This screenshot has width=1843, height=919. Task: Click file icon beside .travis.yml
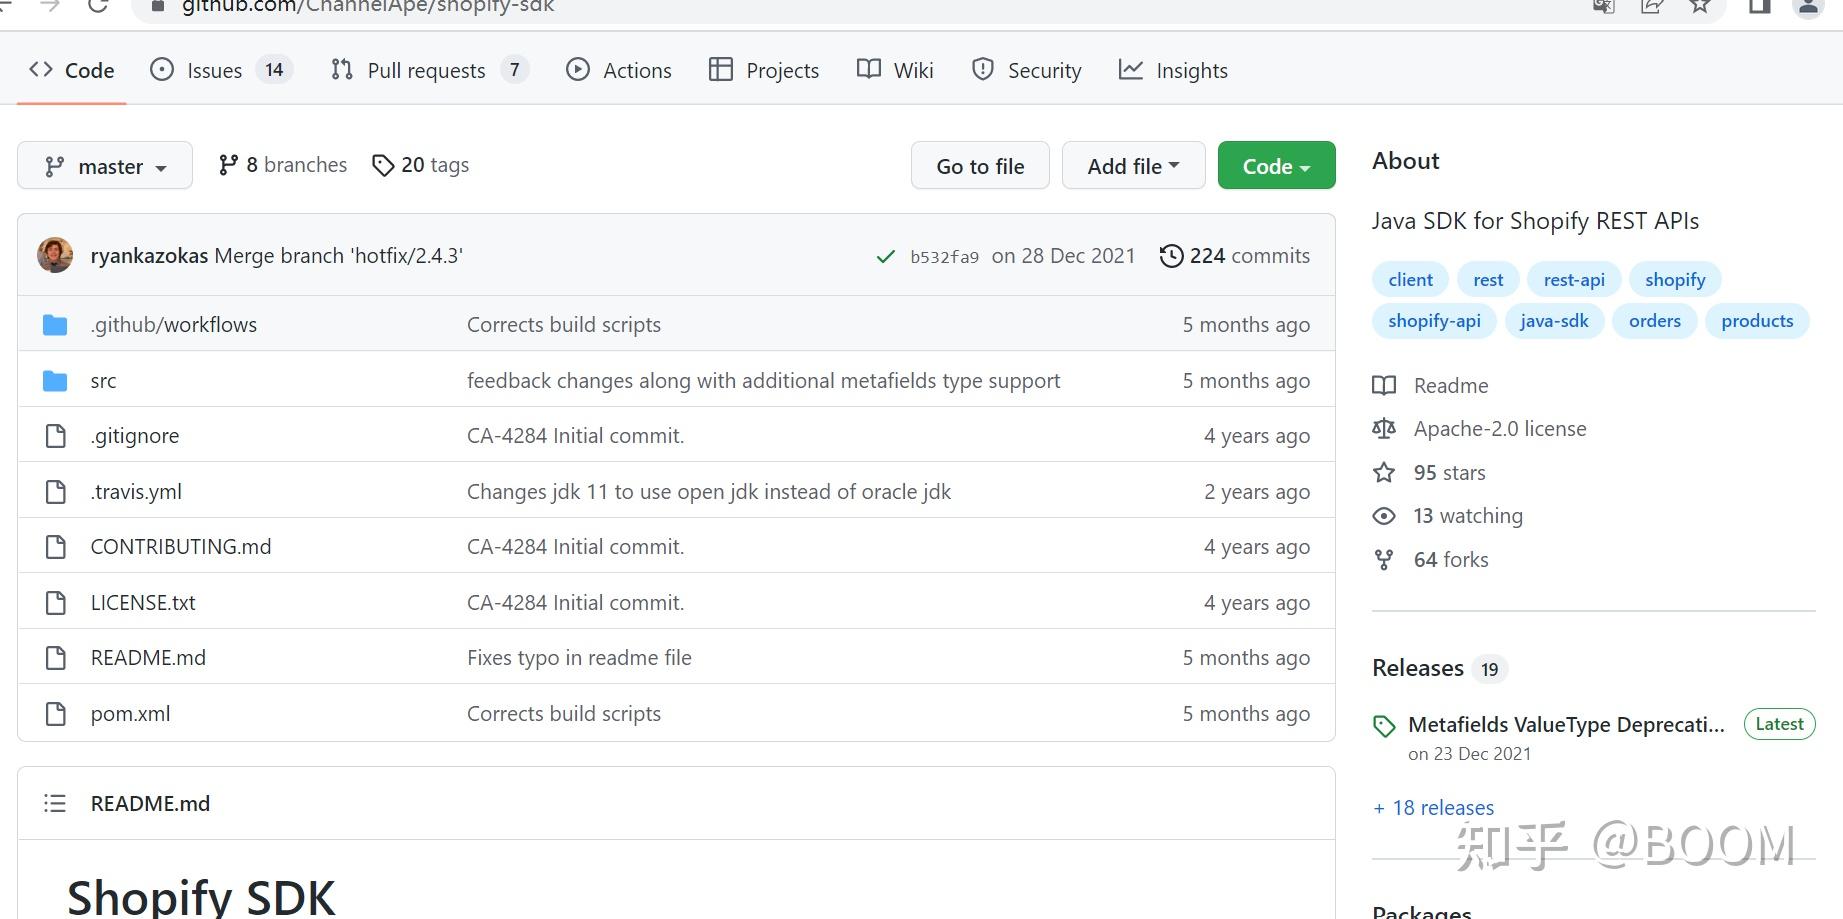tap(56, 492)
